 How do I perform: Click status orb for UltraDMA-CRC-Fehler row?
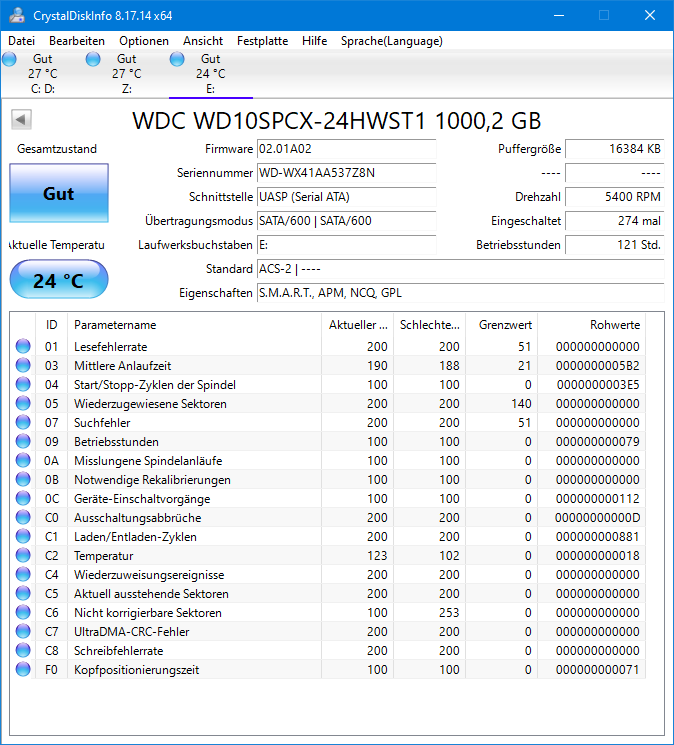23,631
